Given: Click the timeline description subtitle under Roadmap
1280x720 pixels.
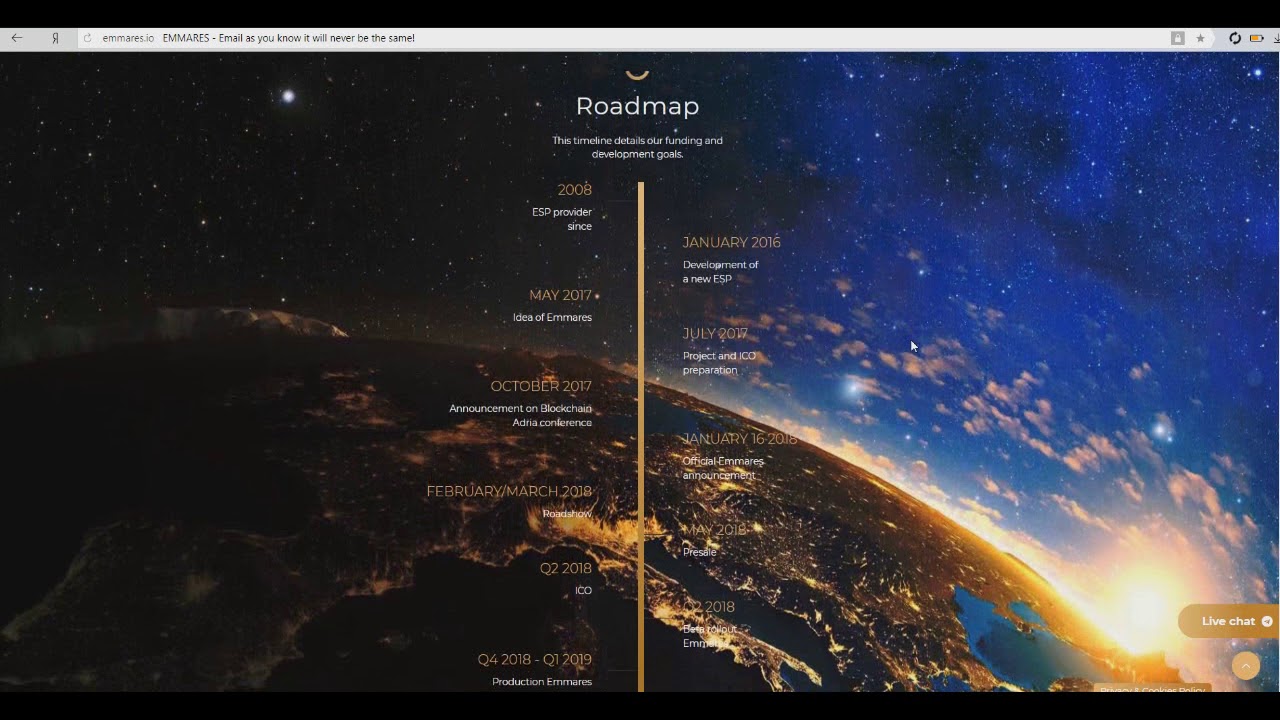Looking at the screenshot, I should [x=637, y=147].
